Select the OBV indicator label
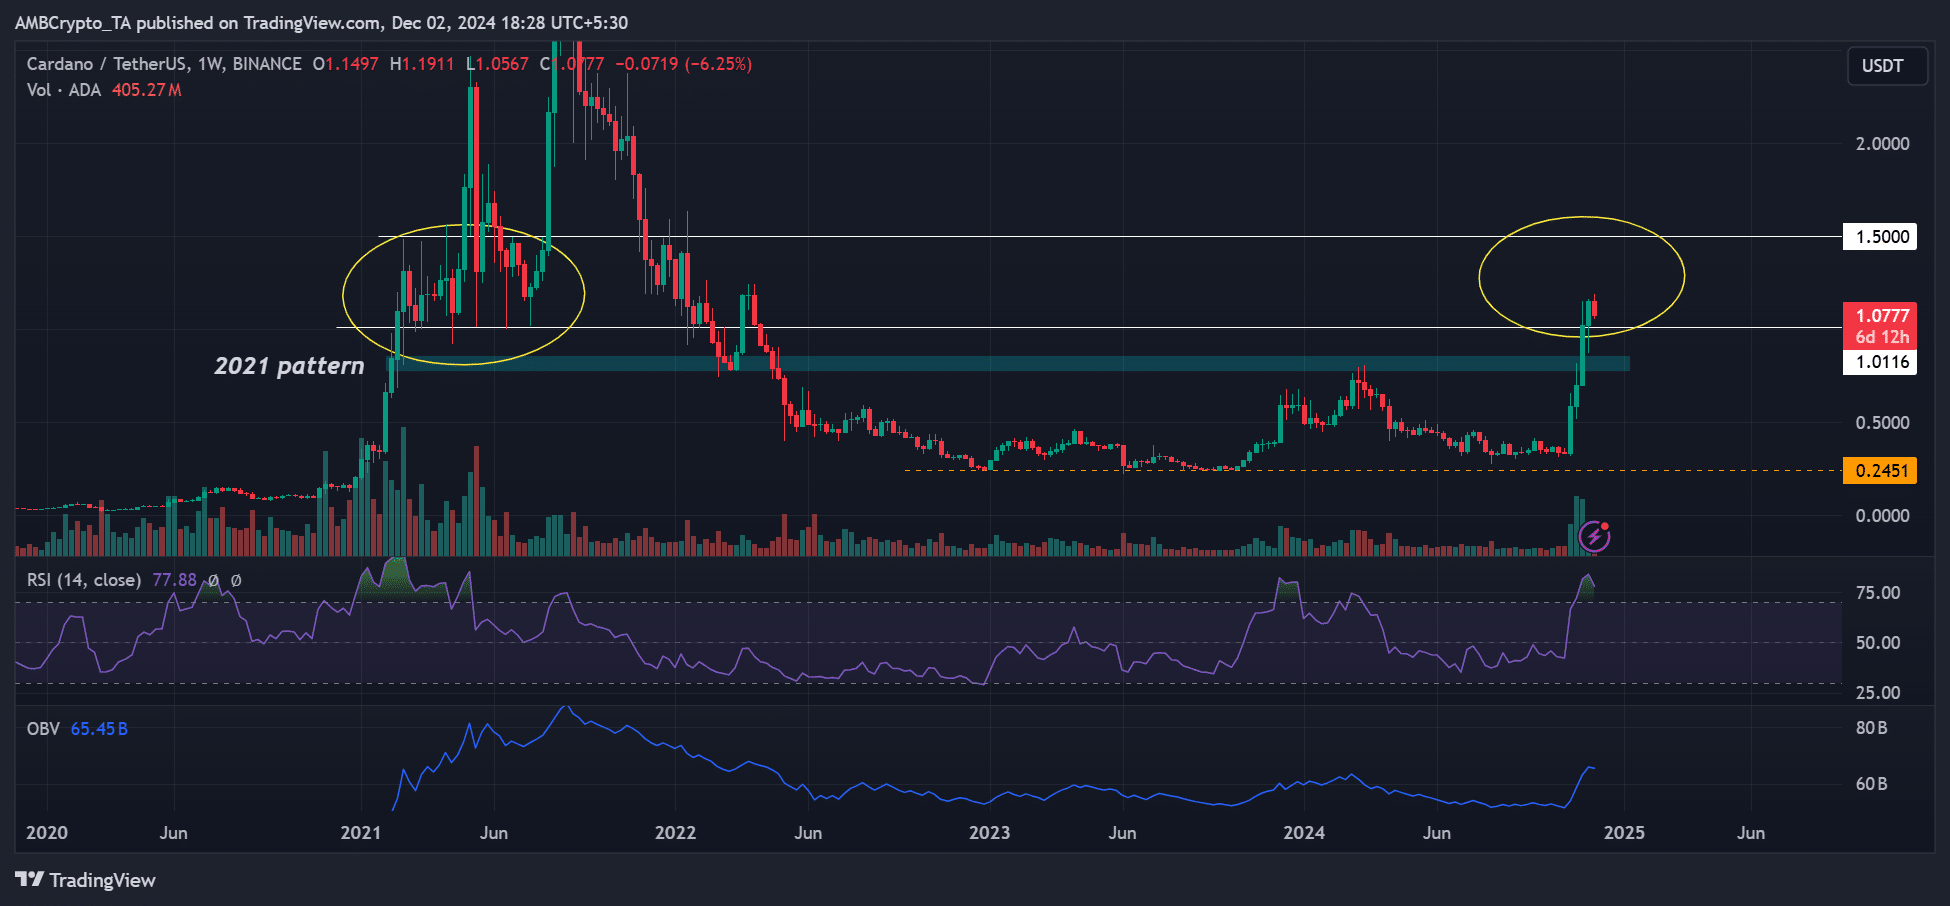 [43, 729]
